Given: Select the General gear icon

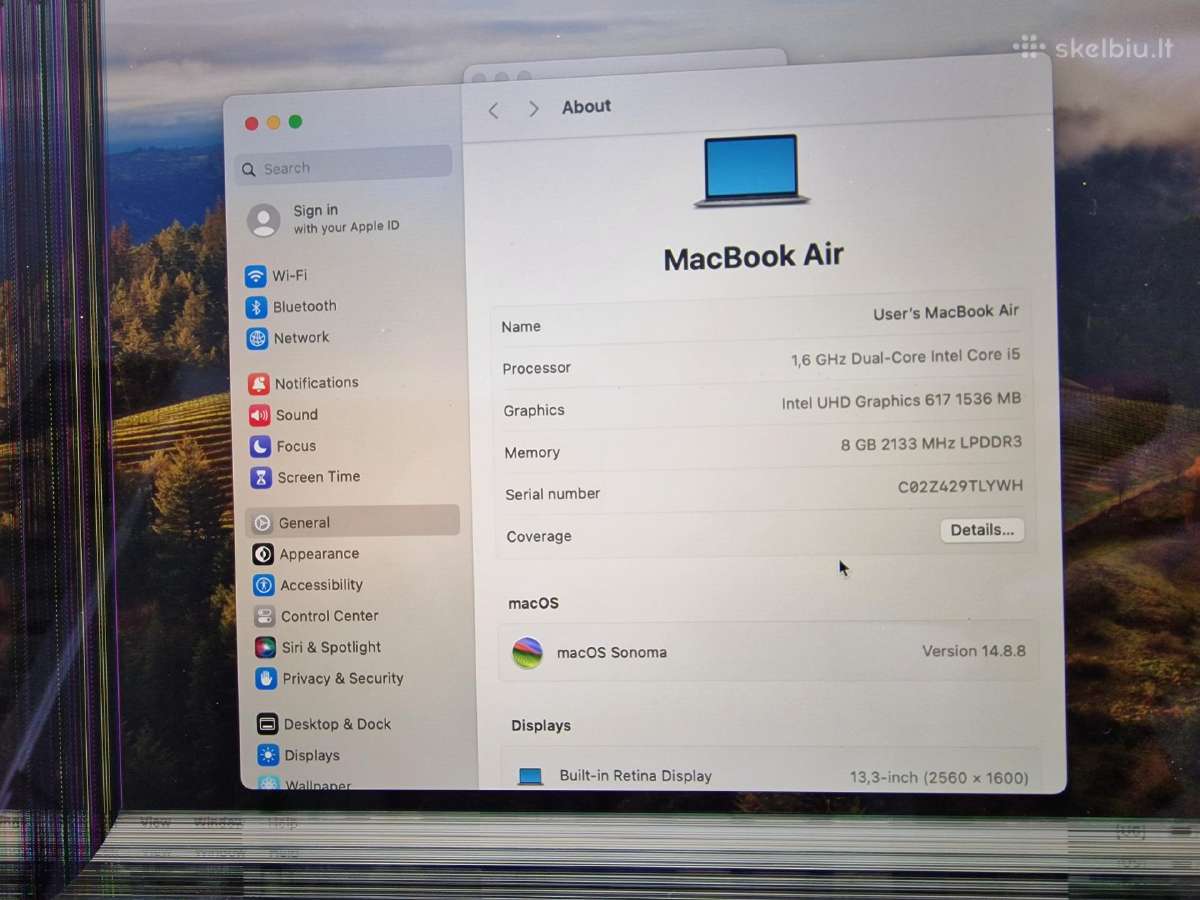Looking at the screenshot, I should (262, 523).
